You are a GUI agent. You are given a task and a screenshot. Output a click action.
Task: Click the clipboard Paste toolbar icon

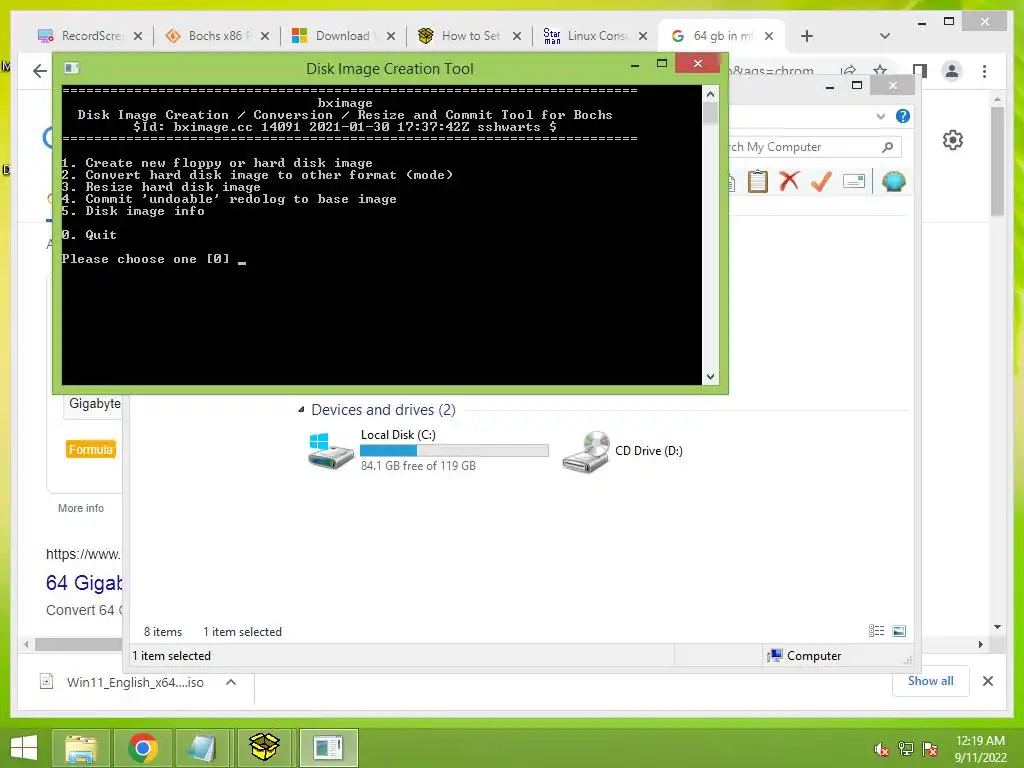(x=758, y=182)
